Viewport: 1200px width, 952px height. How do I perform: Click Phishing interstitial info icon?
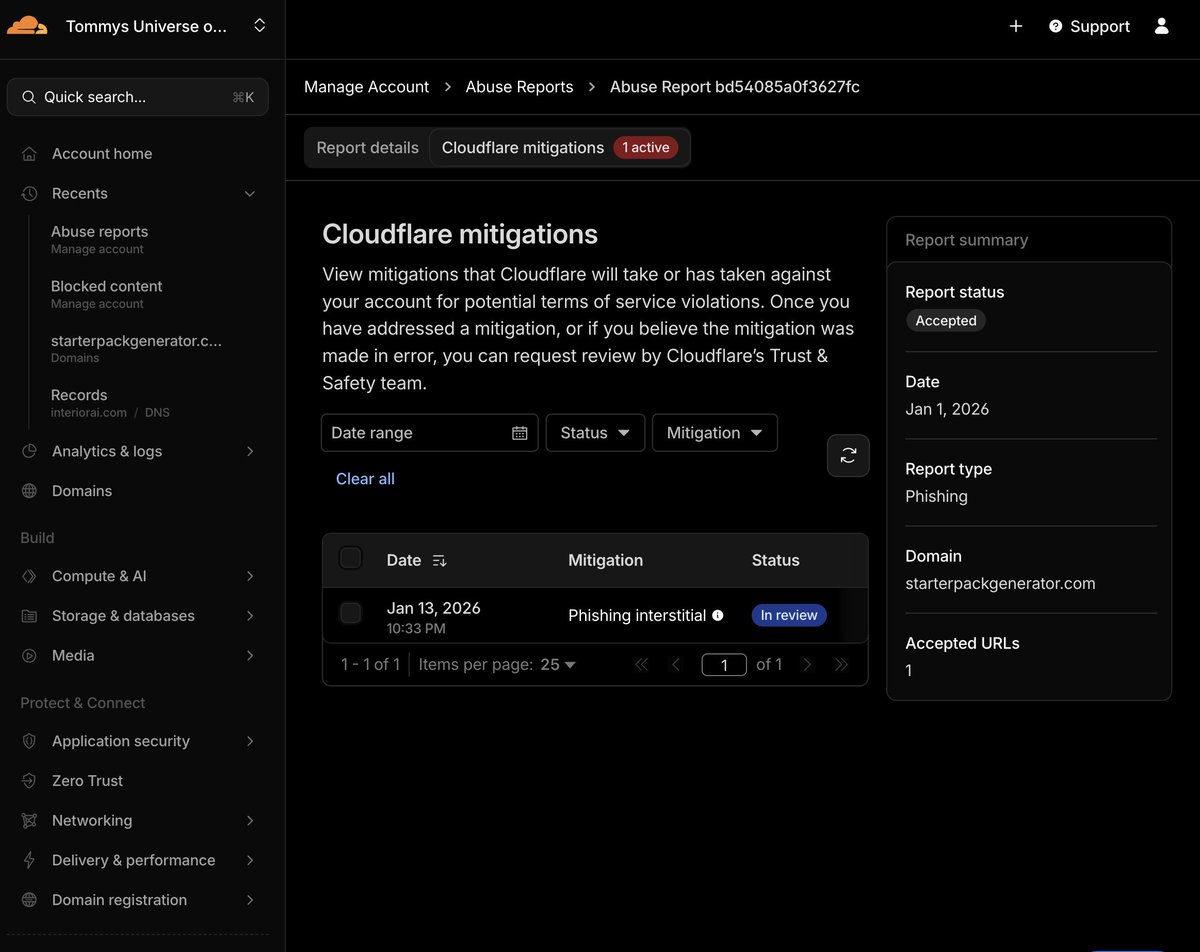pyautogui.click(x=717, y=616)
